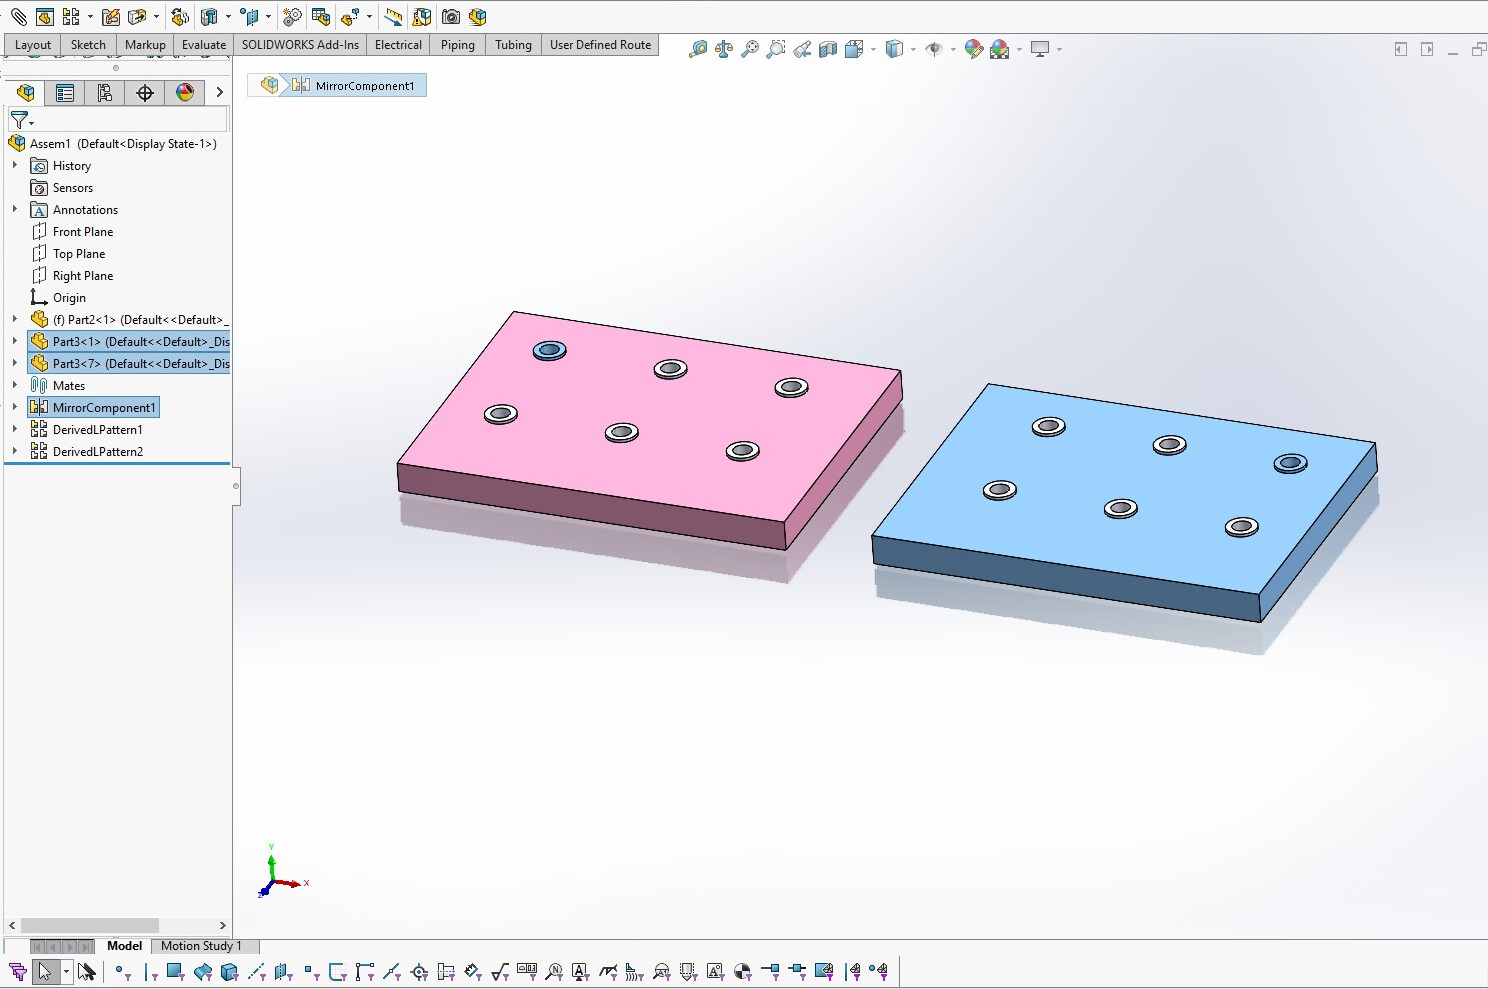Screen dimensions: 1488x989
Task: Open the Layout tab
Action: pyautogui.click(x=33, y=45)
